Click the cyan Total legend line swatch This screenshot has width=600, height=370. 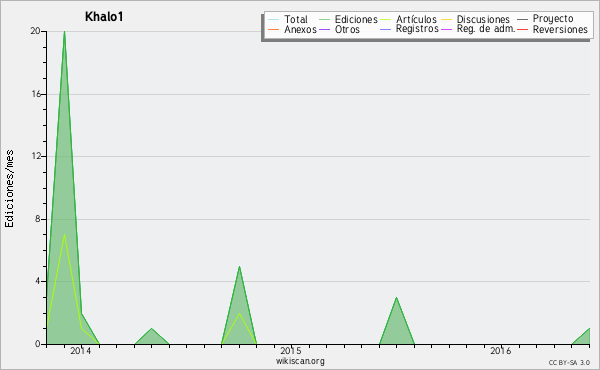coord(274,19)
